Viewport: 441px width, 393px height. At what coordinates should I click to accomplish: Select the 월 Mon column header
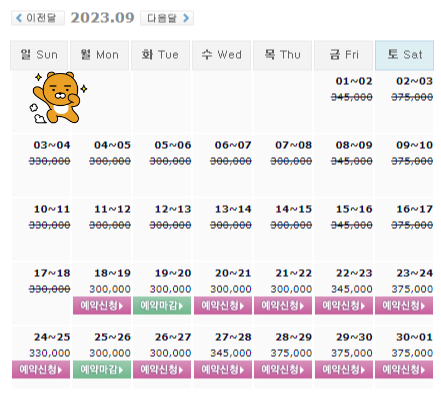coord(100,55)
